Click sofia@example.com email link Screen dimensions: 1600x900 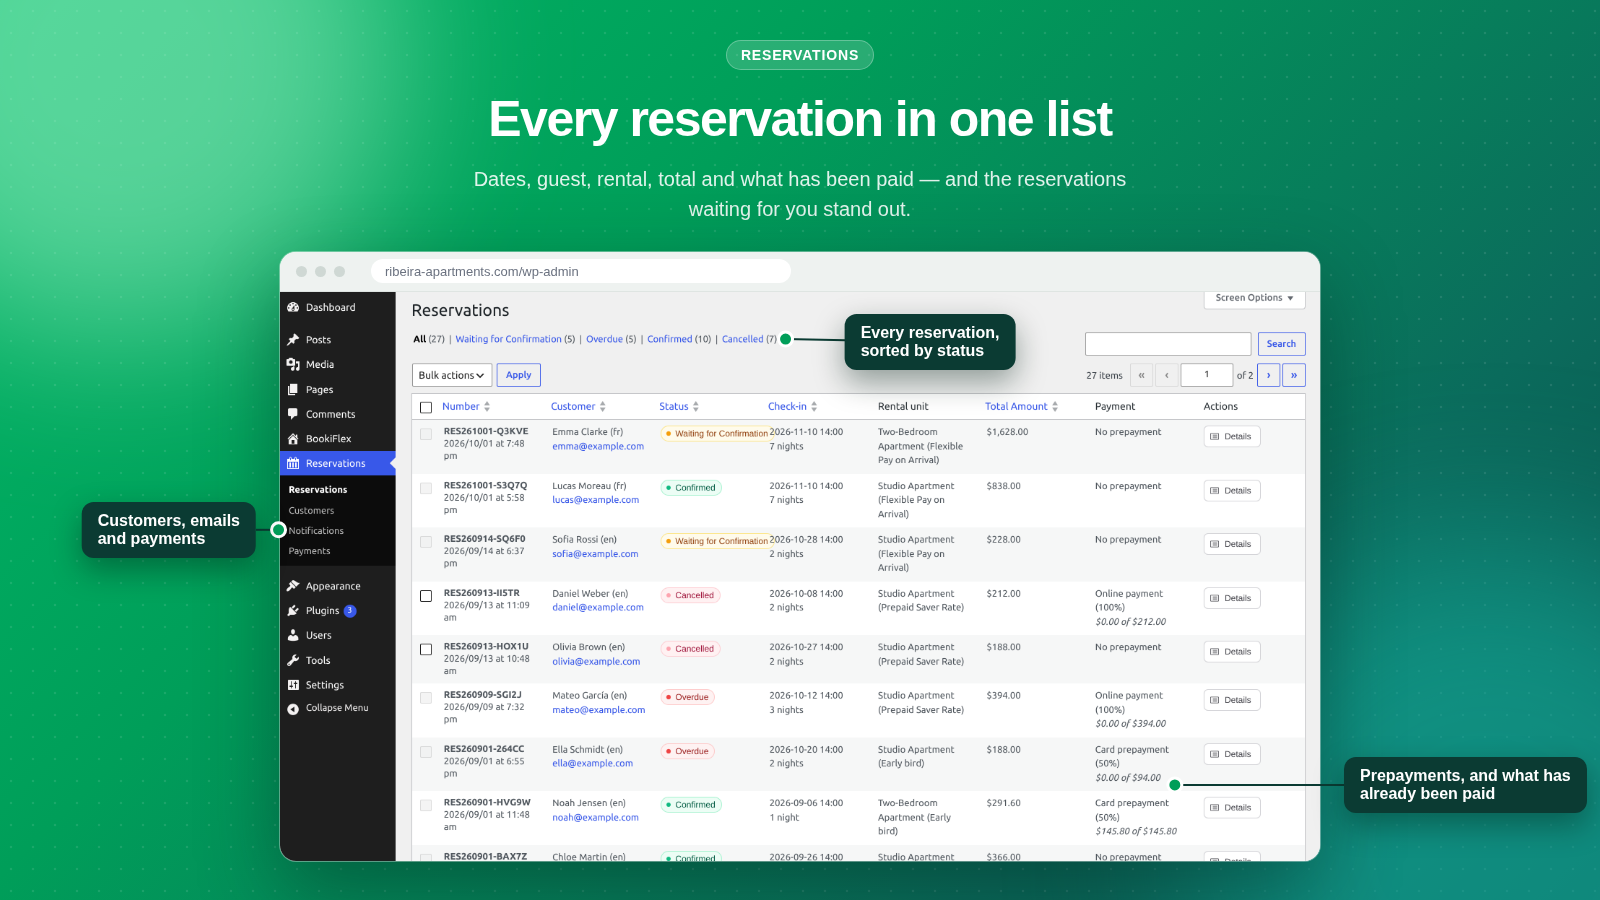[x=595, y=554]
